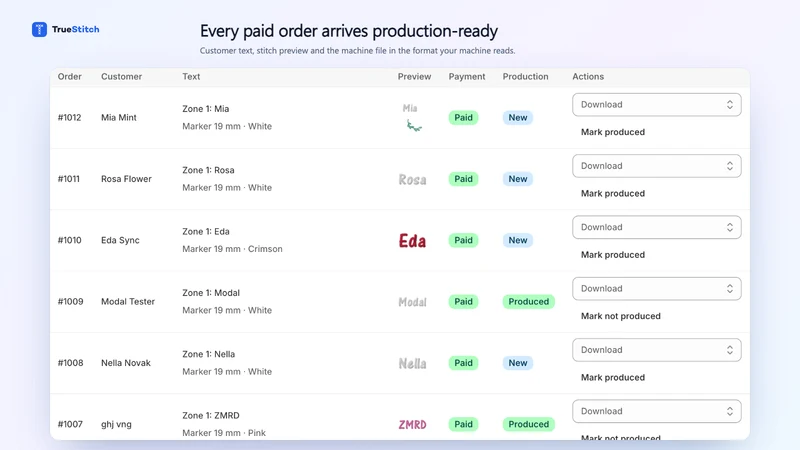Click the 'Zone 1: Mia' text
The height and width of the screenshot is (450, 800).
click(x=206, y=109)
